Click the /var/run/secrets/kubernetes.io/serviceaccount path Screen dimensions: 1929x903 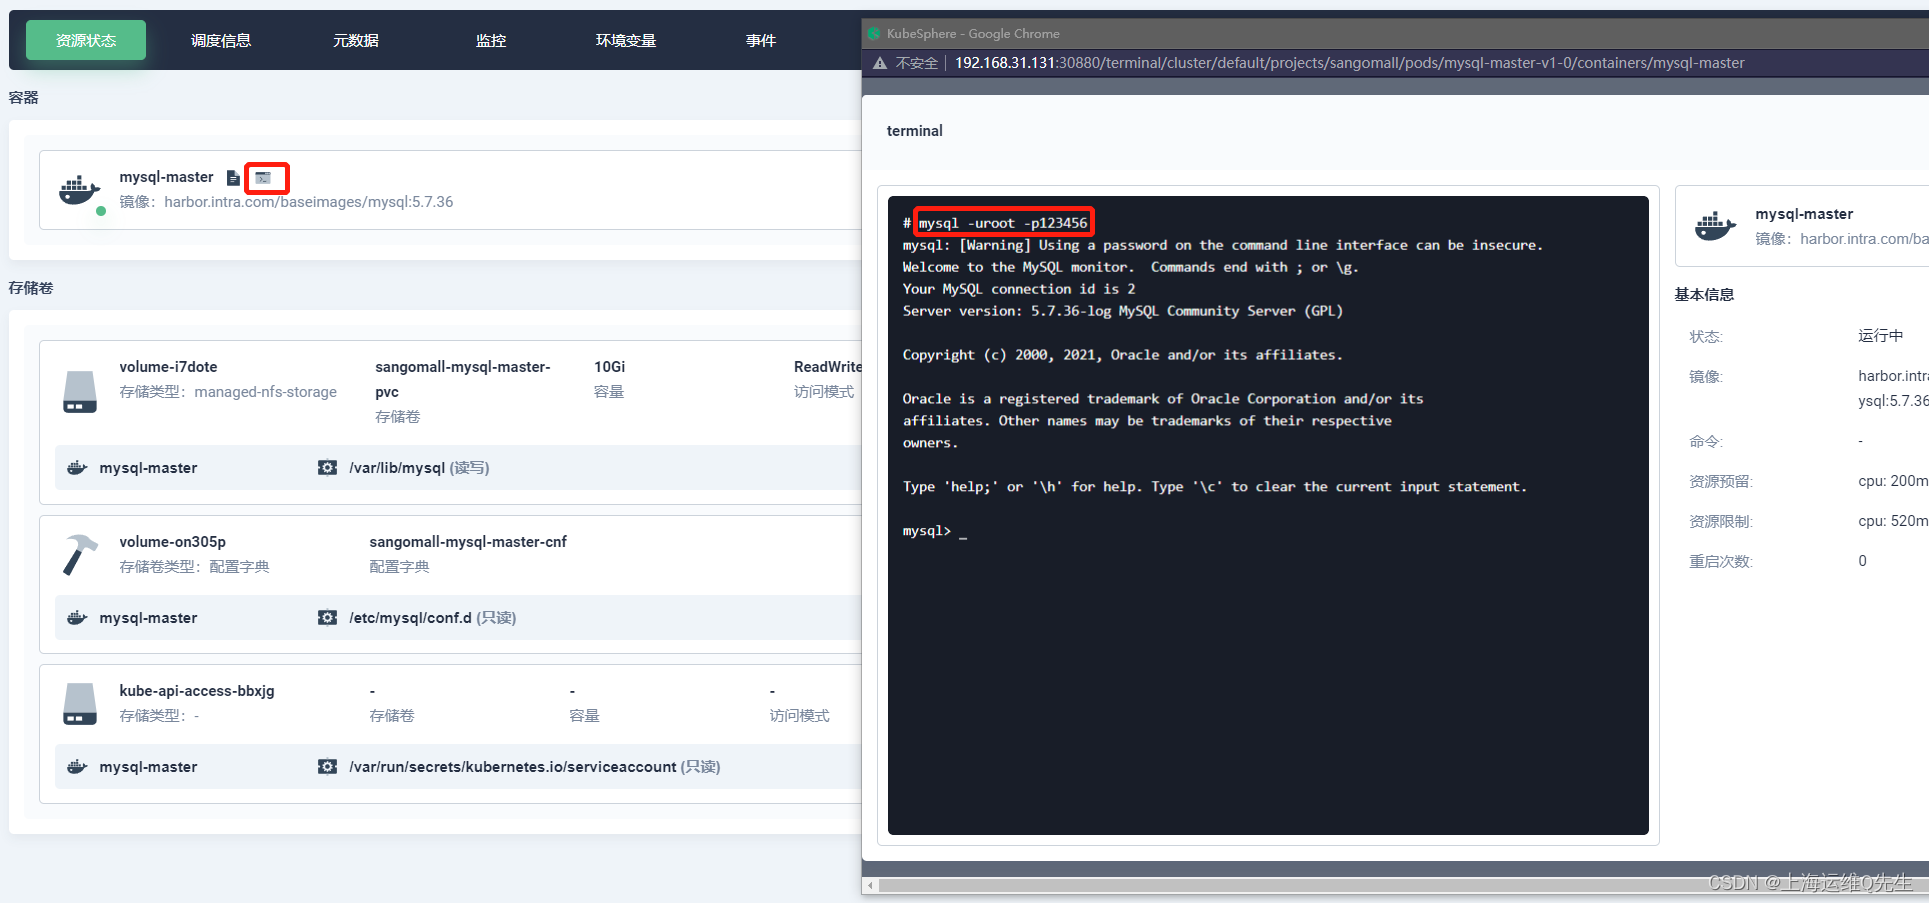513,767
